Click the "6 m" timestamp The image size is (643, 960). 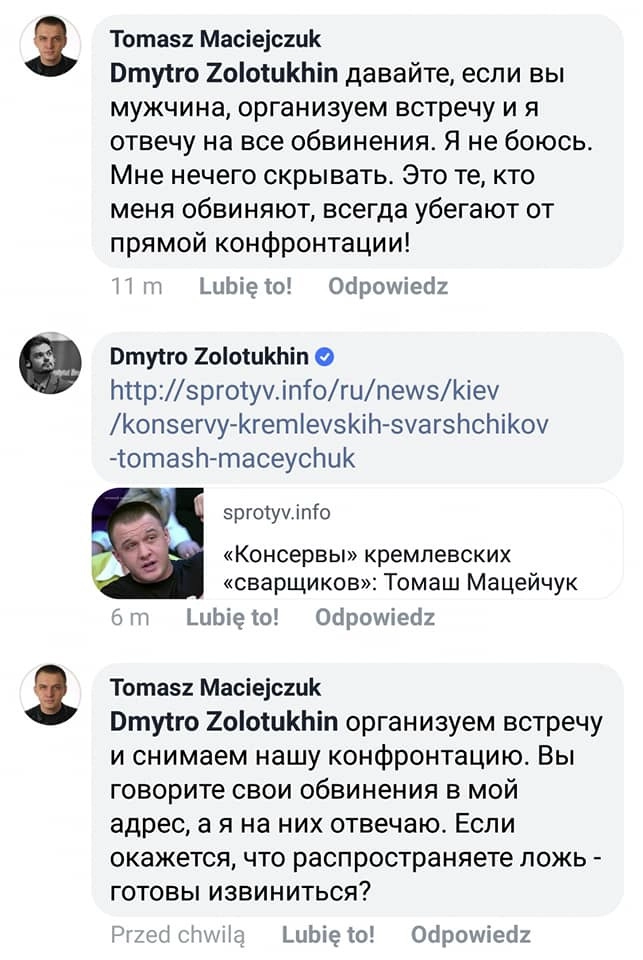[x=130, y=618]
